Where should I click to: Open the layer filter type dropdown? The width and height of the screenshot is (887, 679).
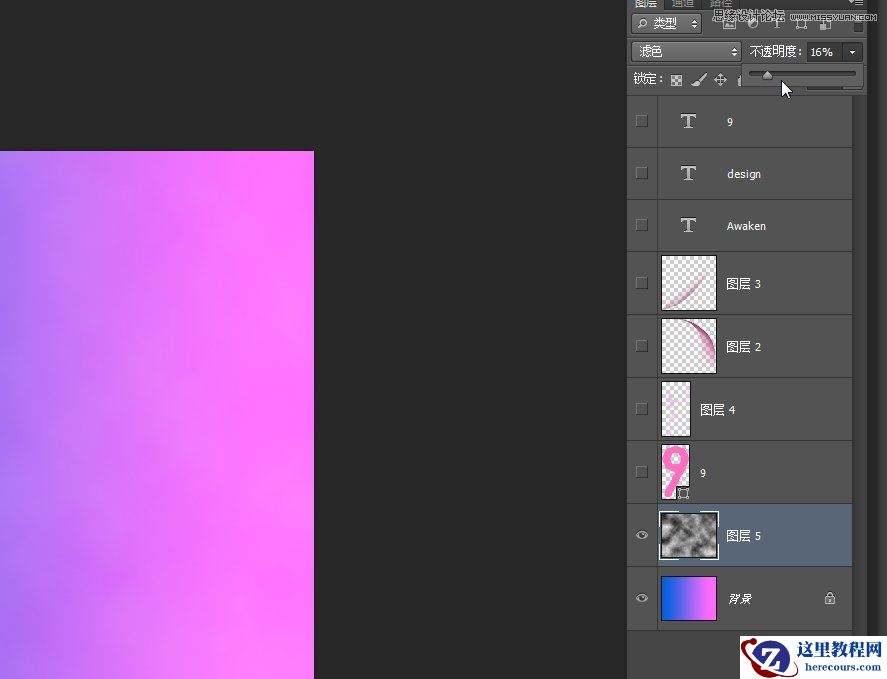[665, 23]
